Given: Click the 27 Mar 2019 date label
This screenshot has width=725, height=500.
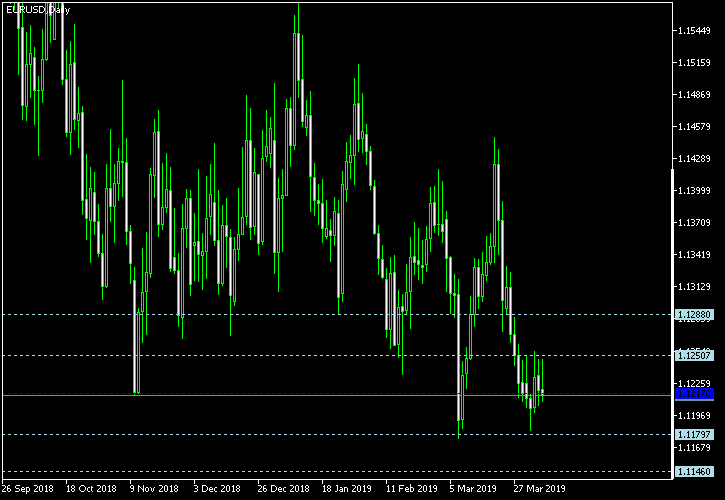Looking at the screenshot, I should click(539, 488).
